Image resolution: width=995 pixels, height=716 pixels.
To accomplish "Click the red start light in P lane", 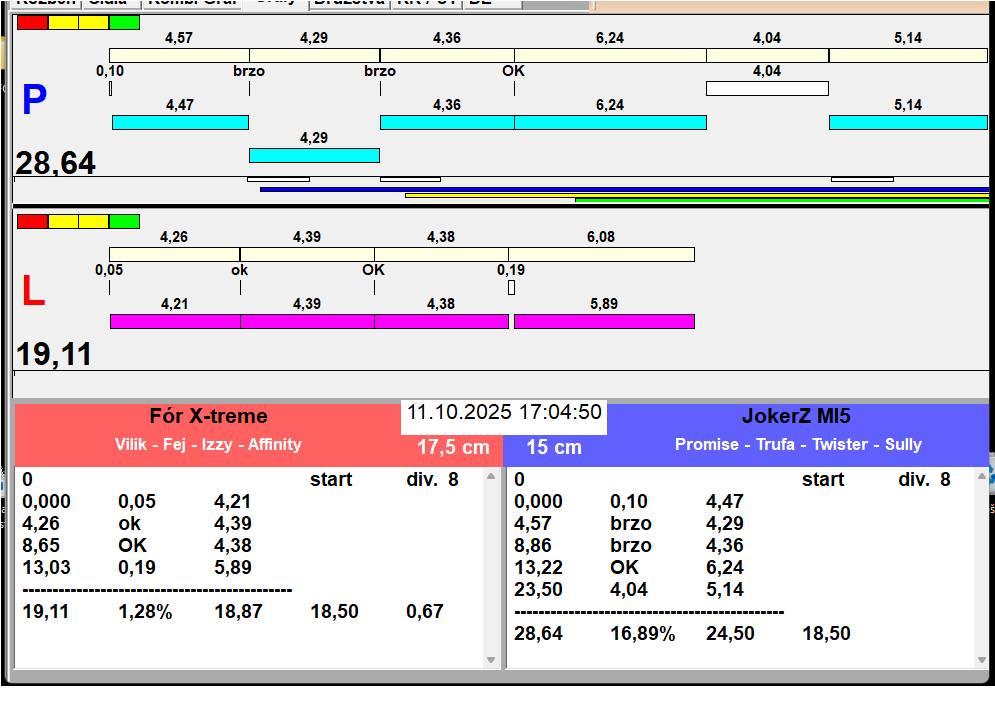I will coord(32,23).
